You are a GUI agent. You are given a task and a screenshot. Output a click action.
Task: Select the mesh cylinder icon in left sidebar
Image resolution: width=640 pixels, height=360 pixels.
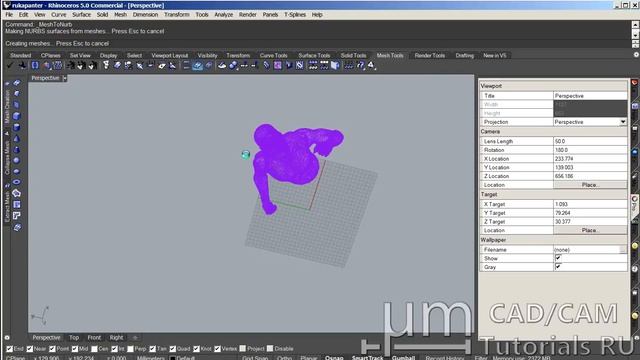coord(16,127)
